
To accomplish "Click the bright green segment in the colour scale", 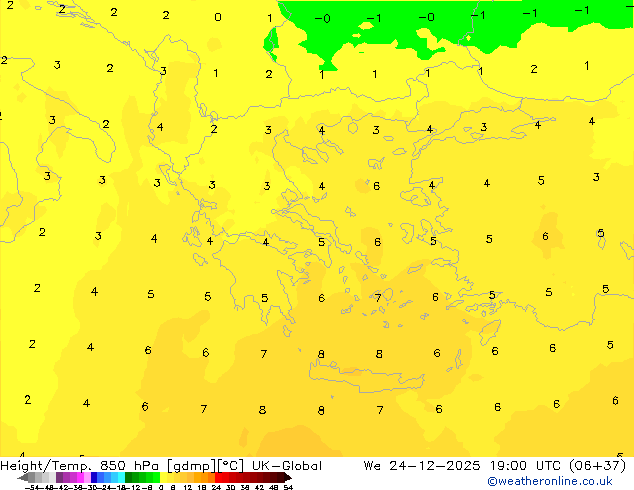I will pos(156,477).
